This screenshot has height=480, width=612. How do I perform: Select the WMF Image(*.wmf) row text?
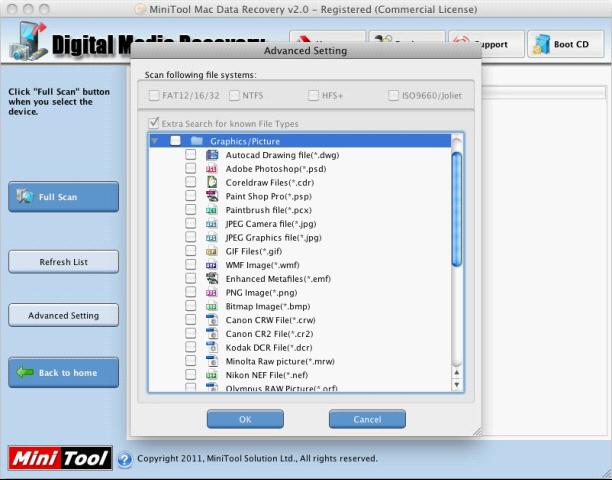263,265
